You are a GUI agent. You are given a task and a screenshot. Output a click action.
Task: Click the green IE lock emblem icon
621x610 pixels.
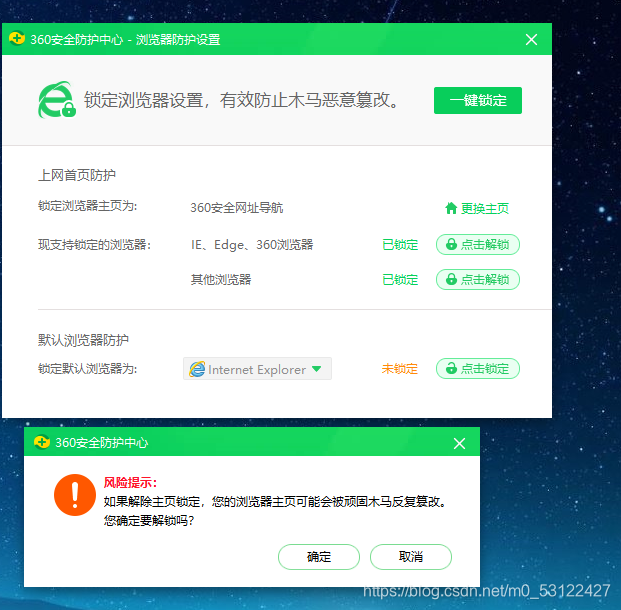pyautogui.click(x=57, y=100)
